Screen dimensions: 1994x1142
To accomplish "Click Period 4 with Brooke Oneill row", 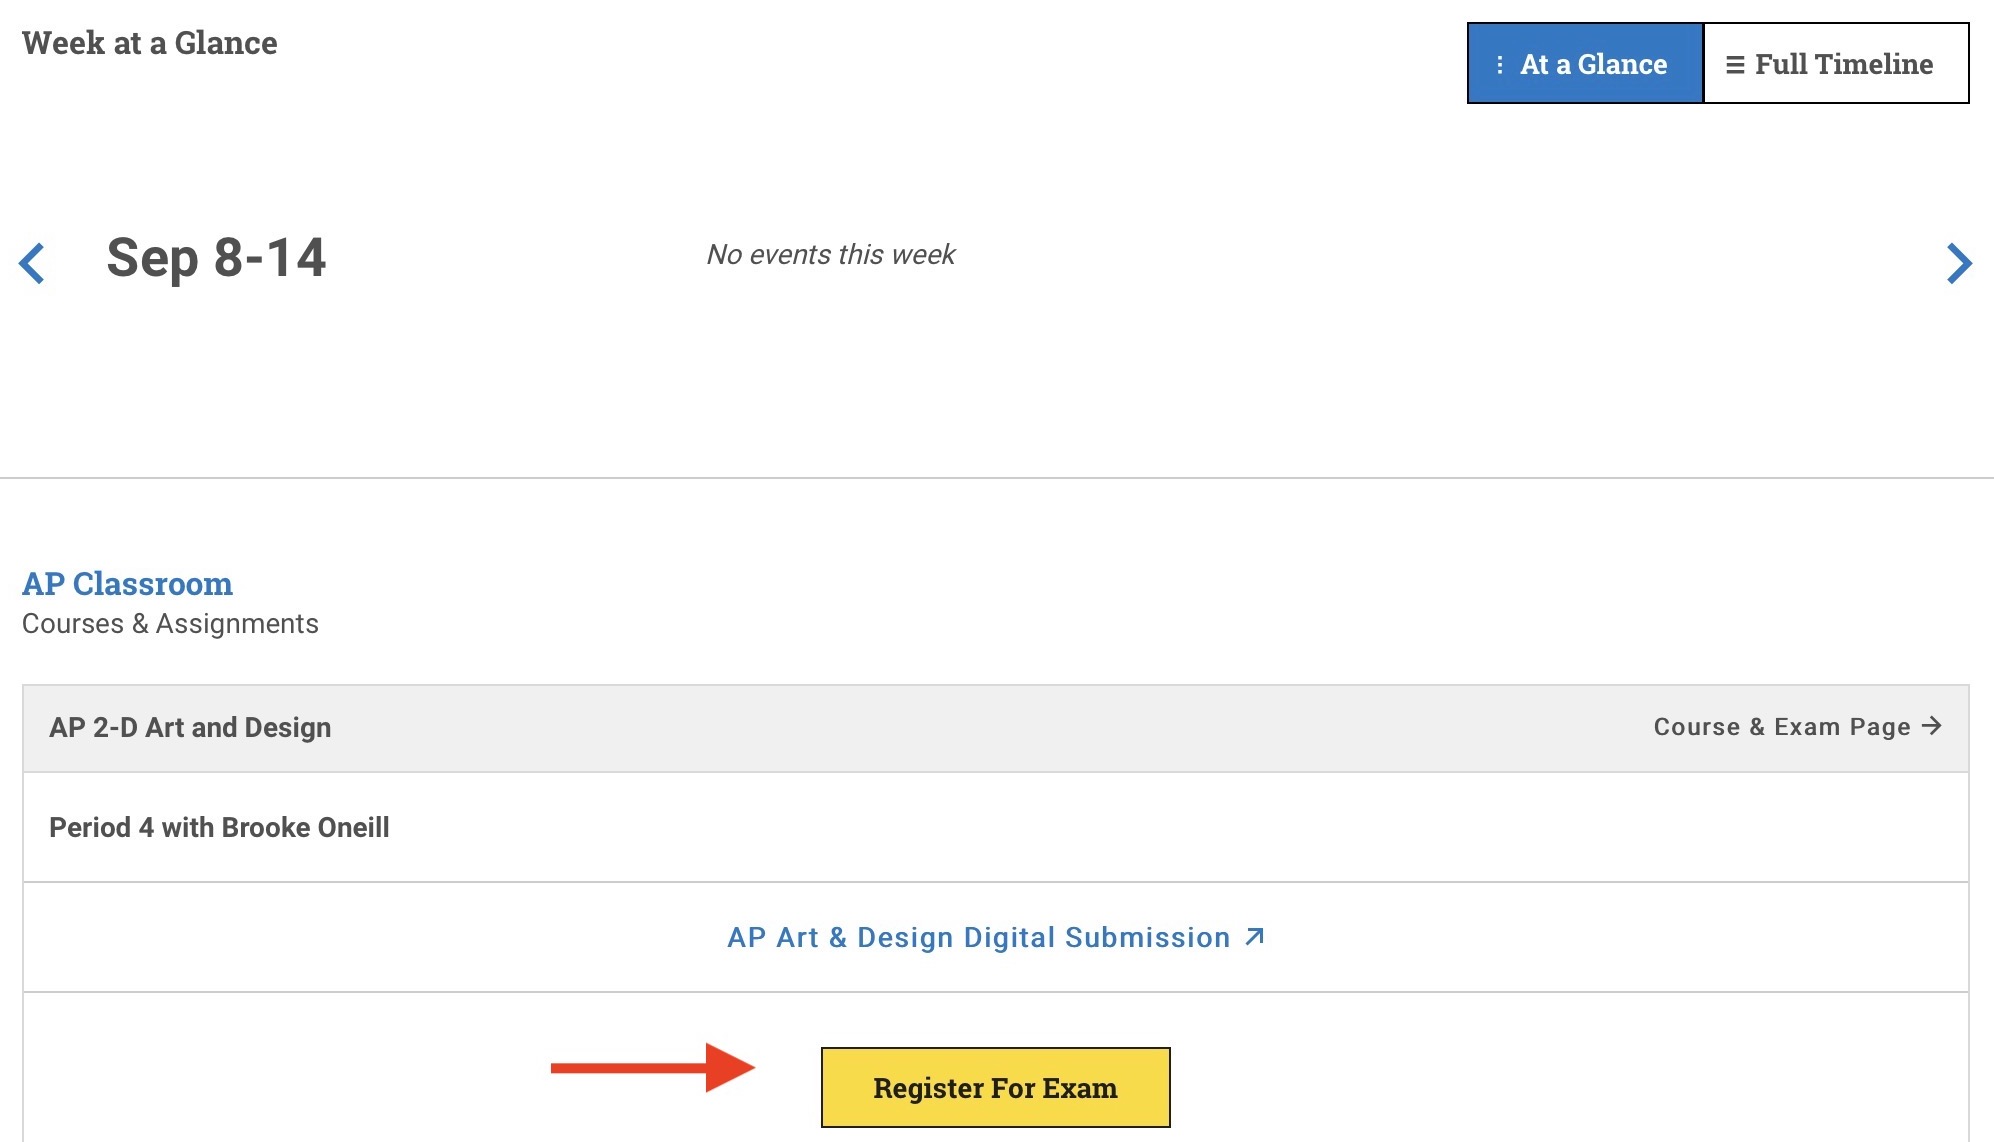I will coord(219,828).
